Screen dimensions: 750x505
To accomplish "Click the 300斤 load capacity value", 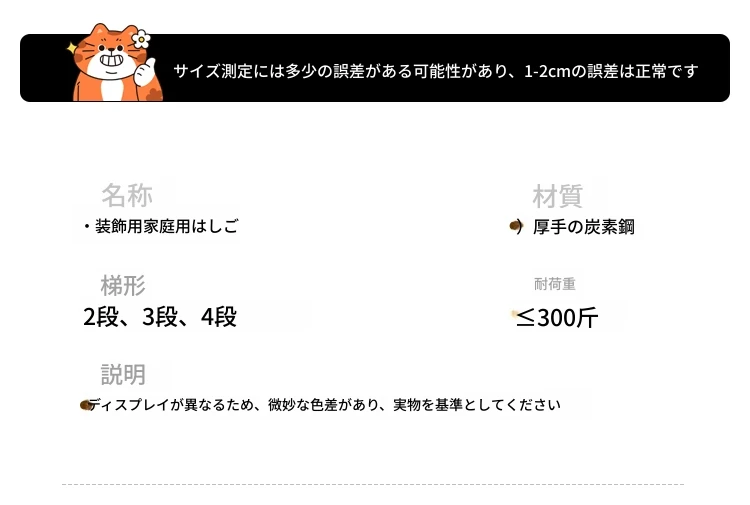I will [x=568, y=318].
